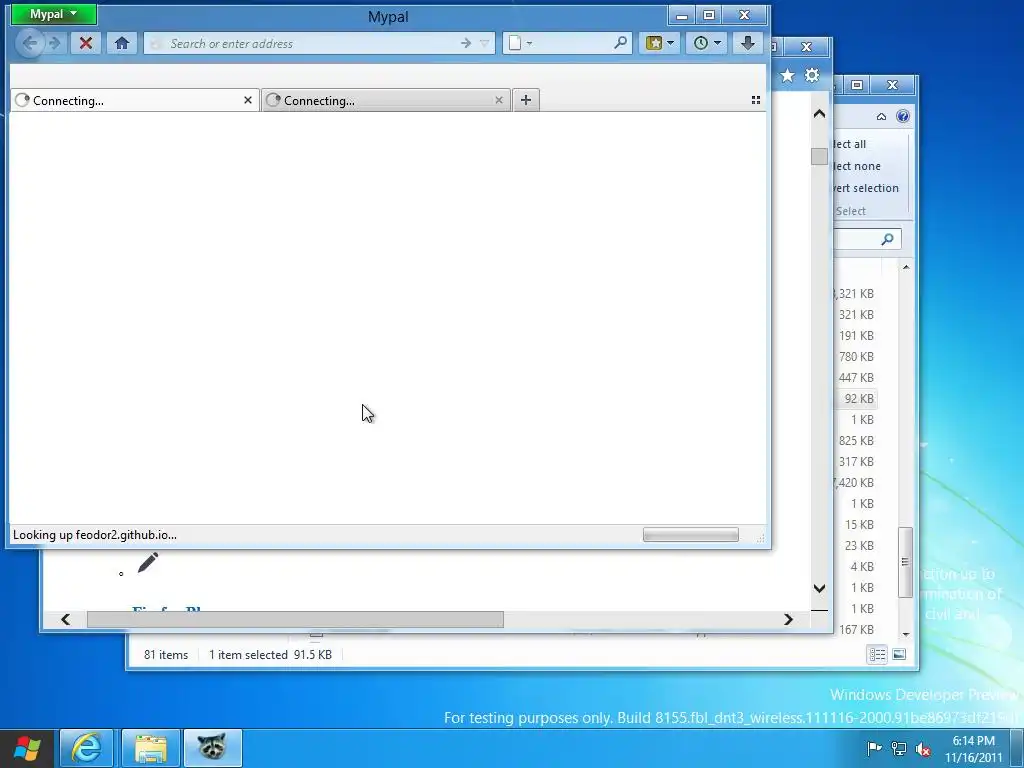Switch Explorer to details view icon

click(877, 654)
